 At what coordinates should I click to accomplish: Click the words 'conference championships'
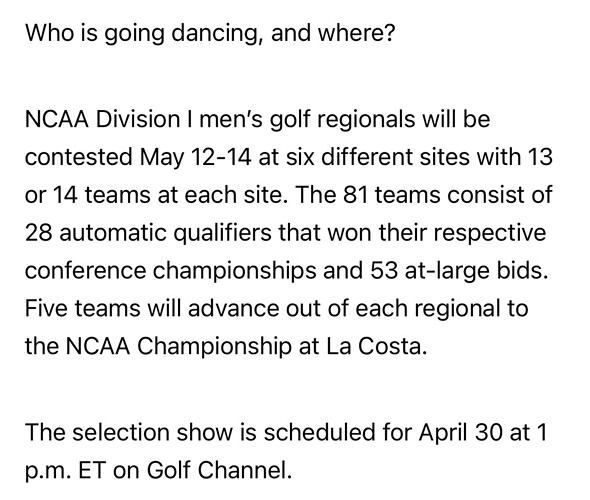(170, 272)
